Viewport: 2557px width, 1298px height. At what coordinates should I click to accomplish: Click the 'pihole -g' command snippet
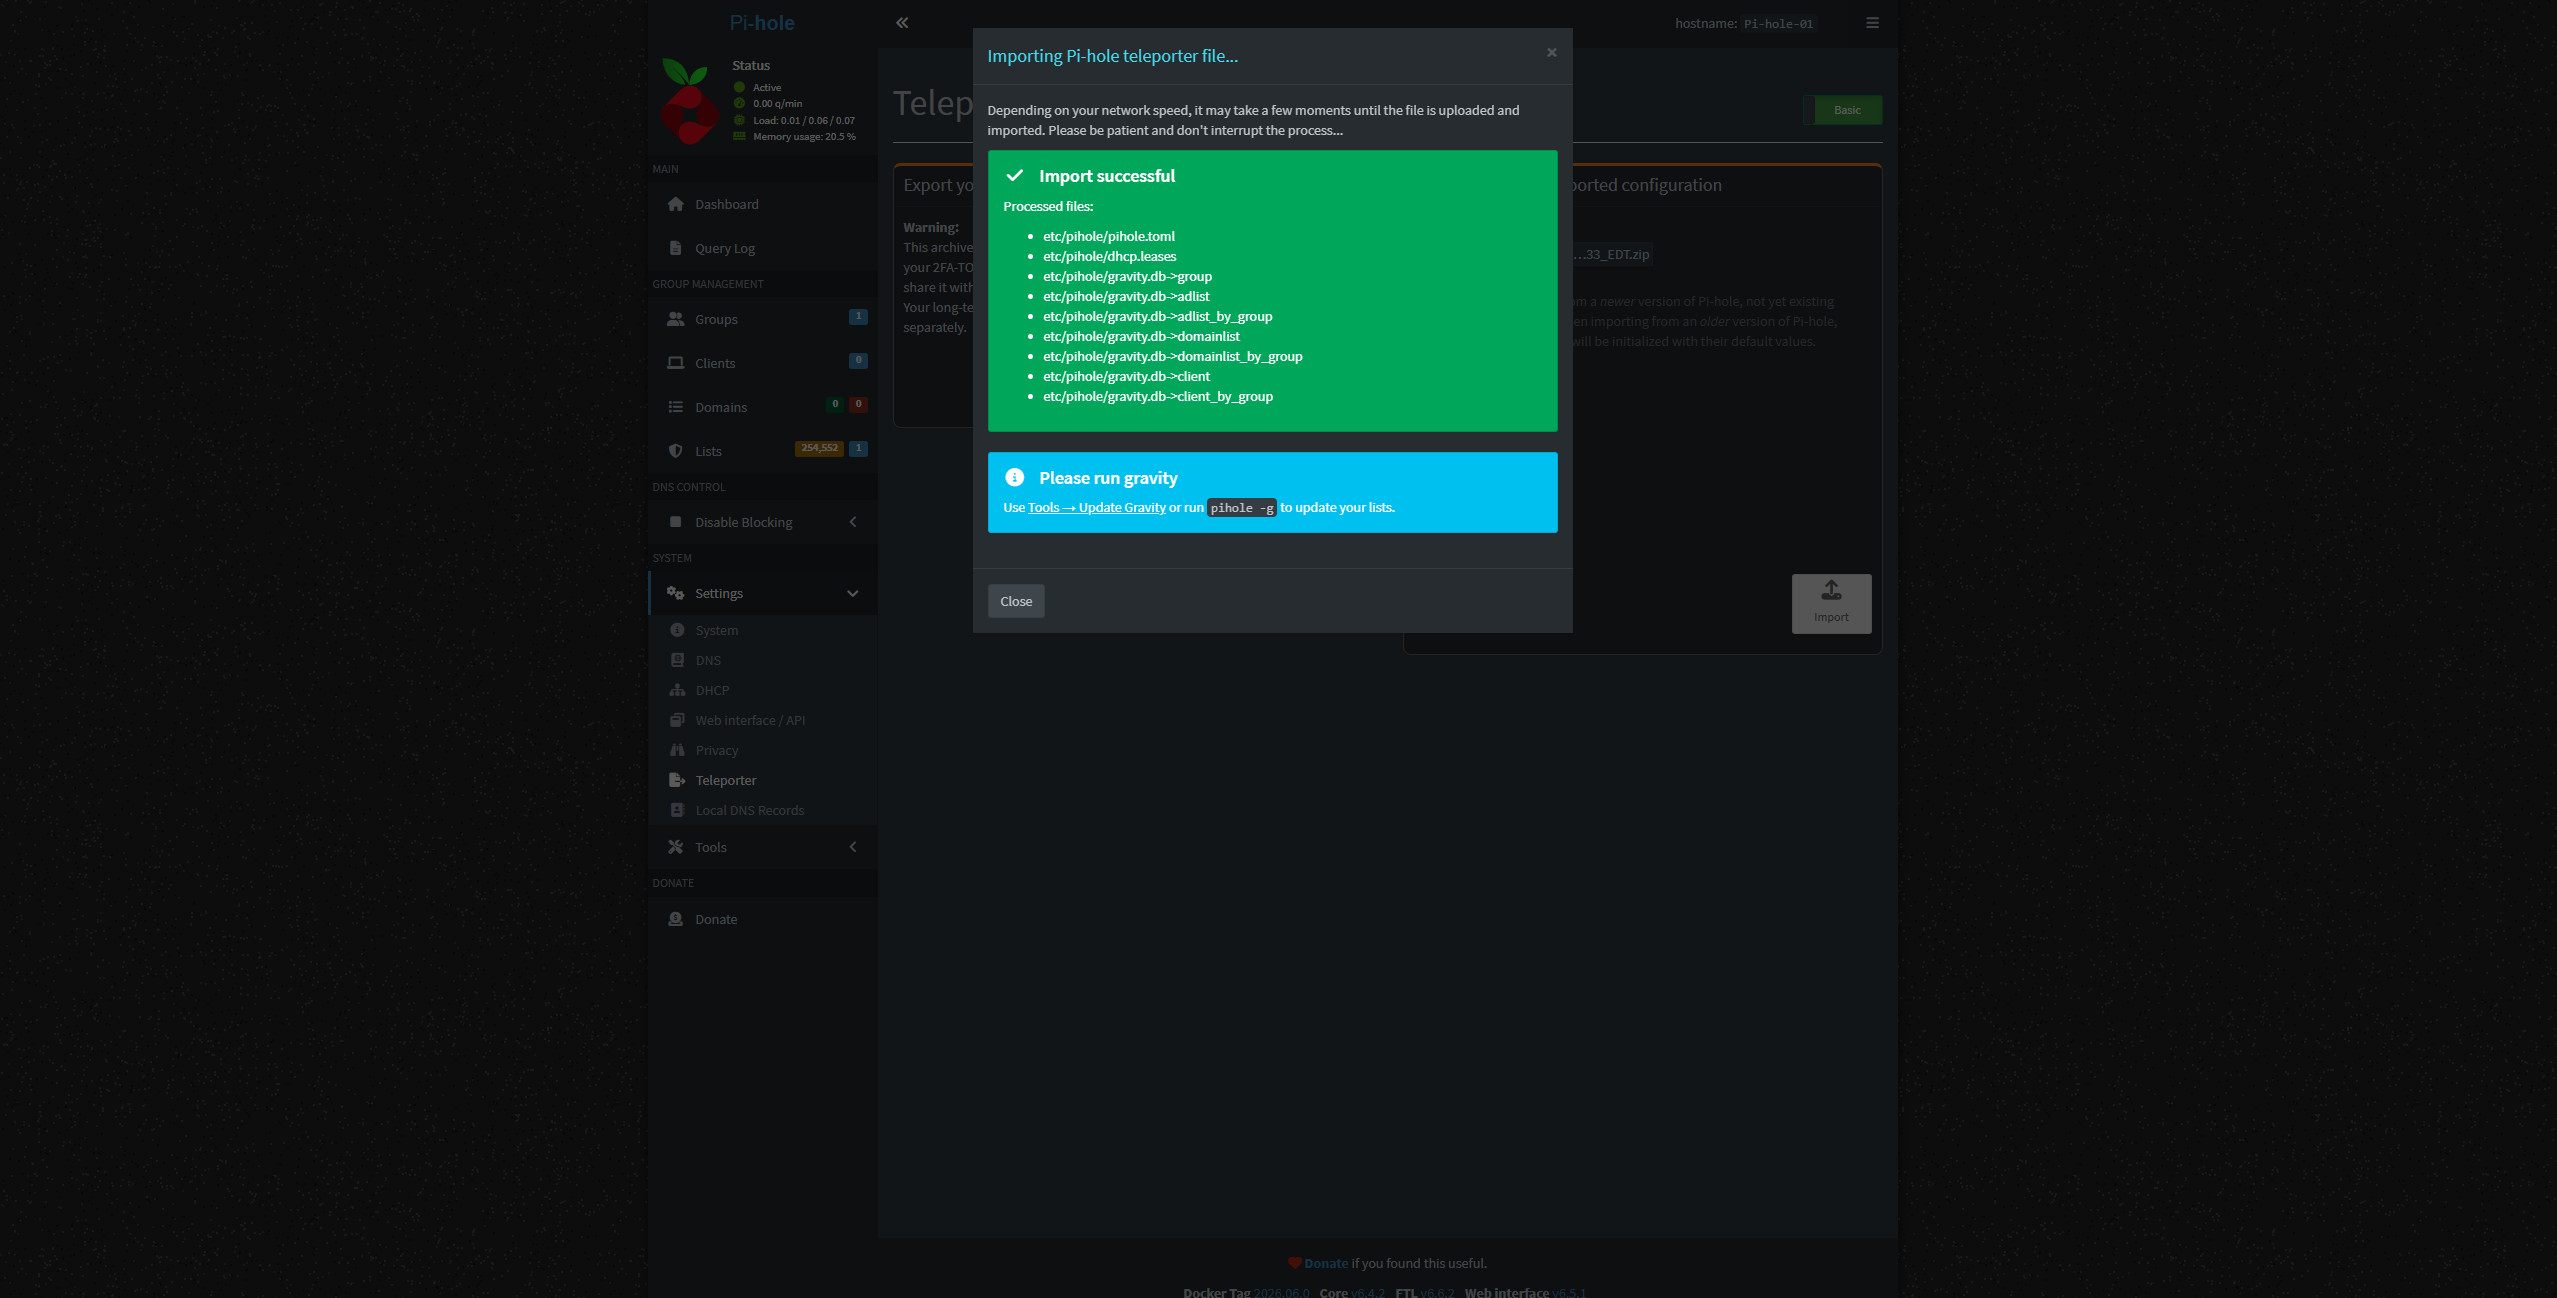[1242, 508]
